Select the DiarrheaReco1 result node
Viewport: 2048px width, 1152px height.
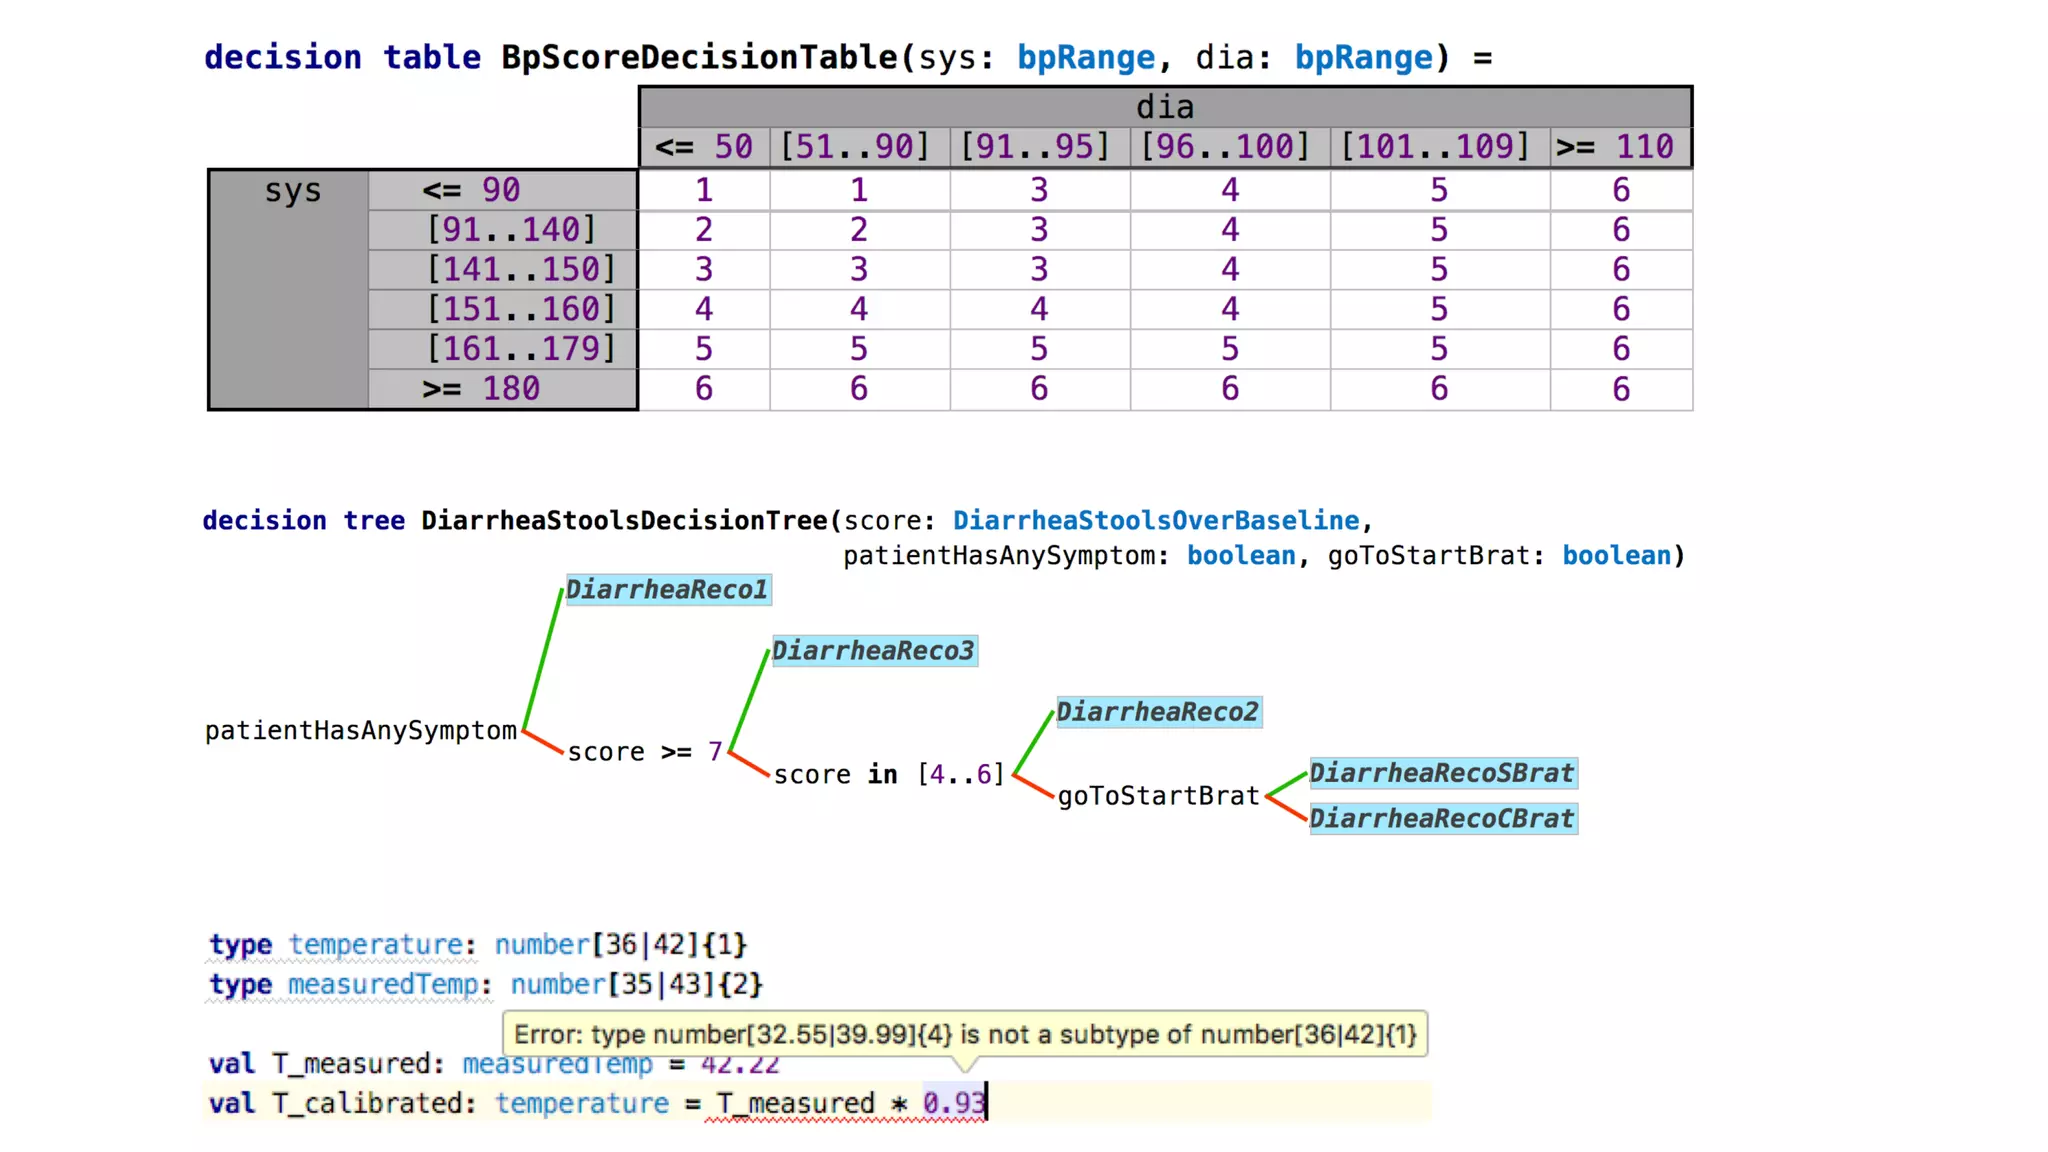(667, 590)
